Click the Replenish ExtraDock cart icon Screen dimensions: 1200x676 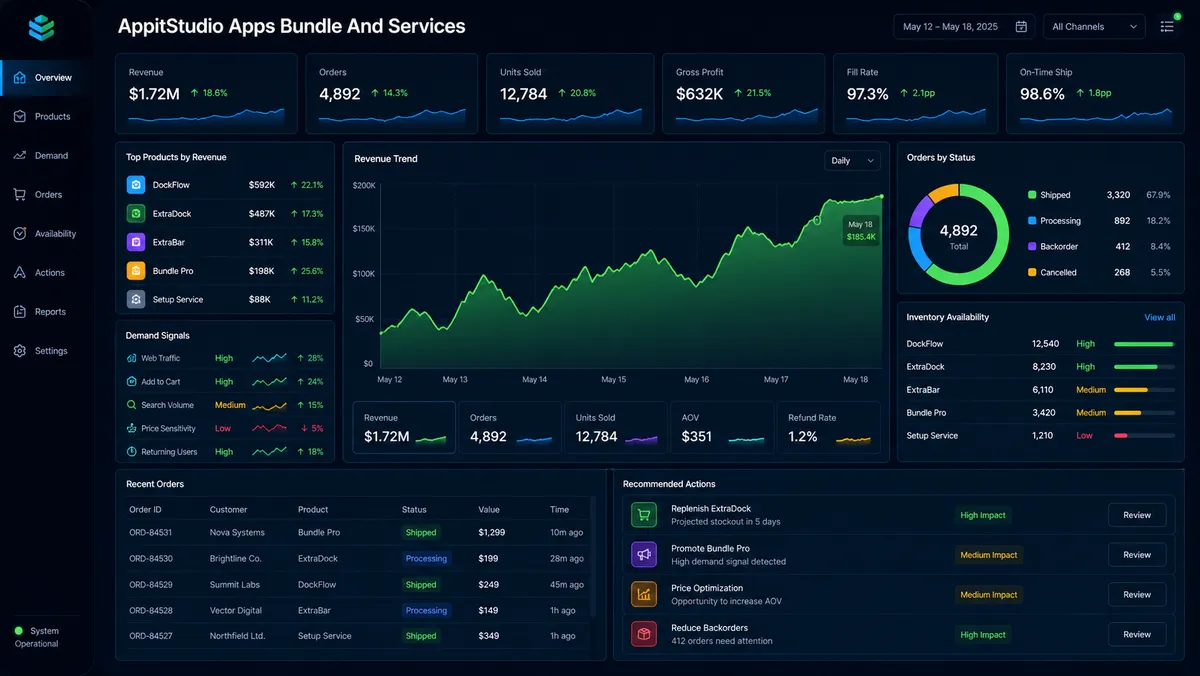[643, 515]
